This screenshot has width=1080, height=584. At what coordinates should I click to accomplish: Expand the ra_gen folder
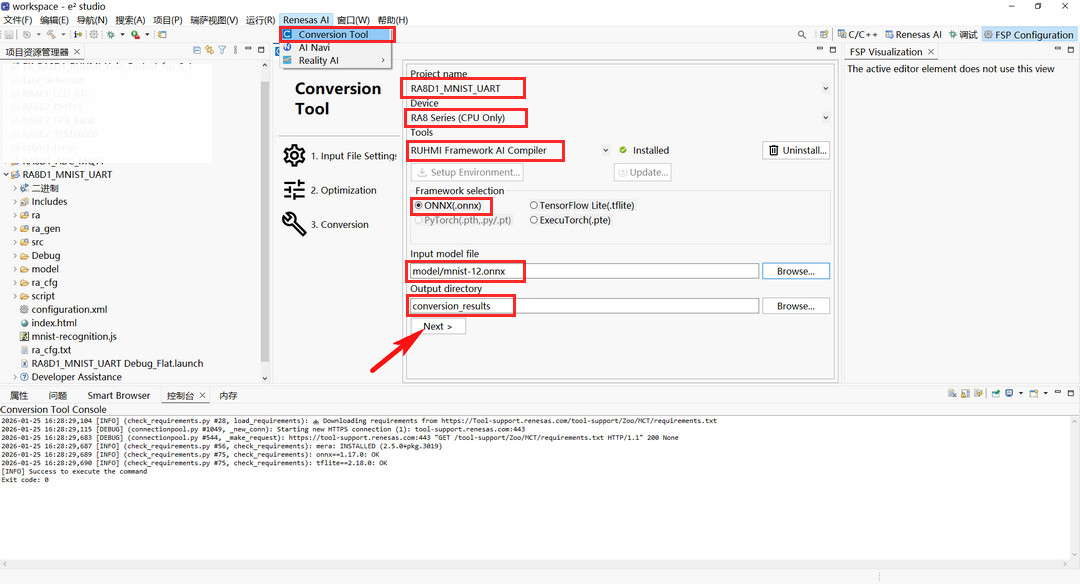[15, 229]
